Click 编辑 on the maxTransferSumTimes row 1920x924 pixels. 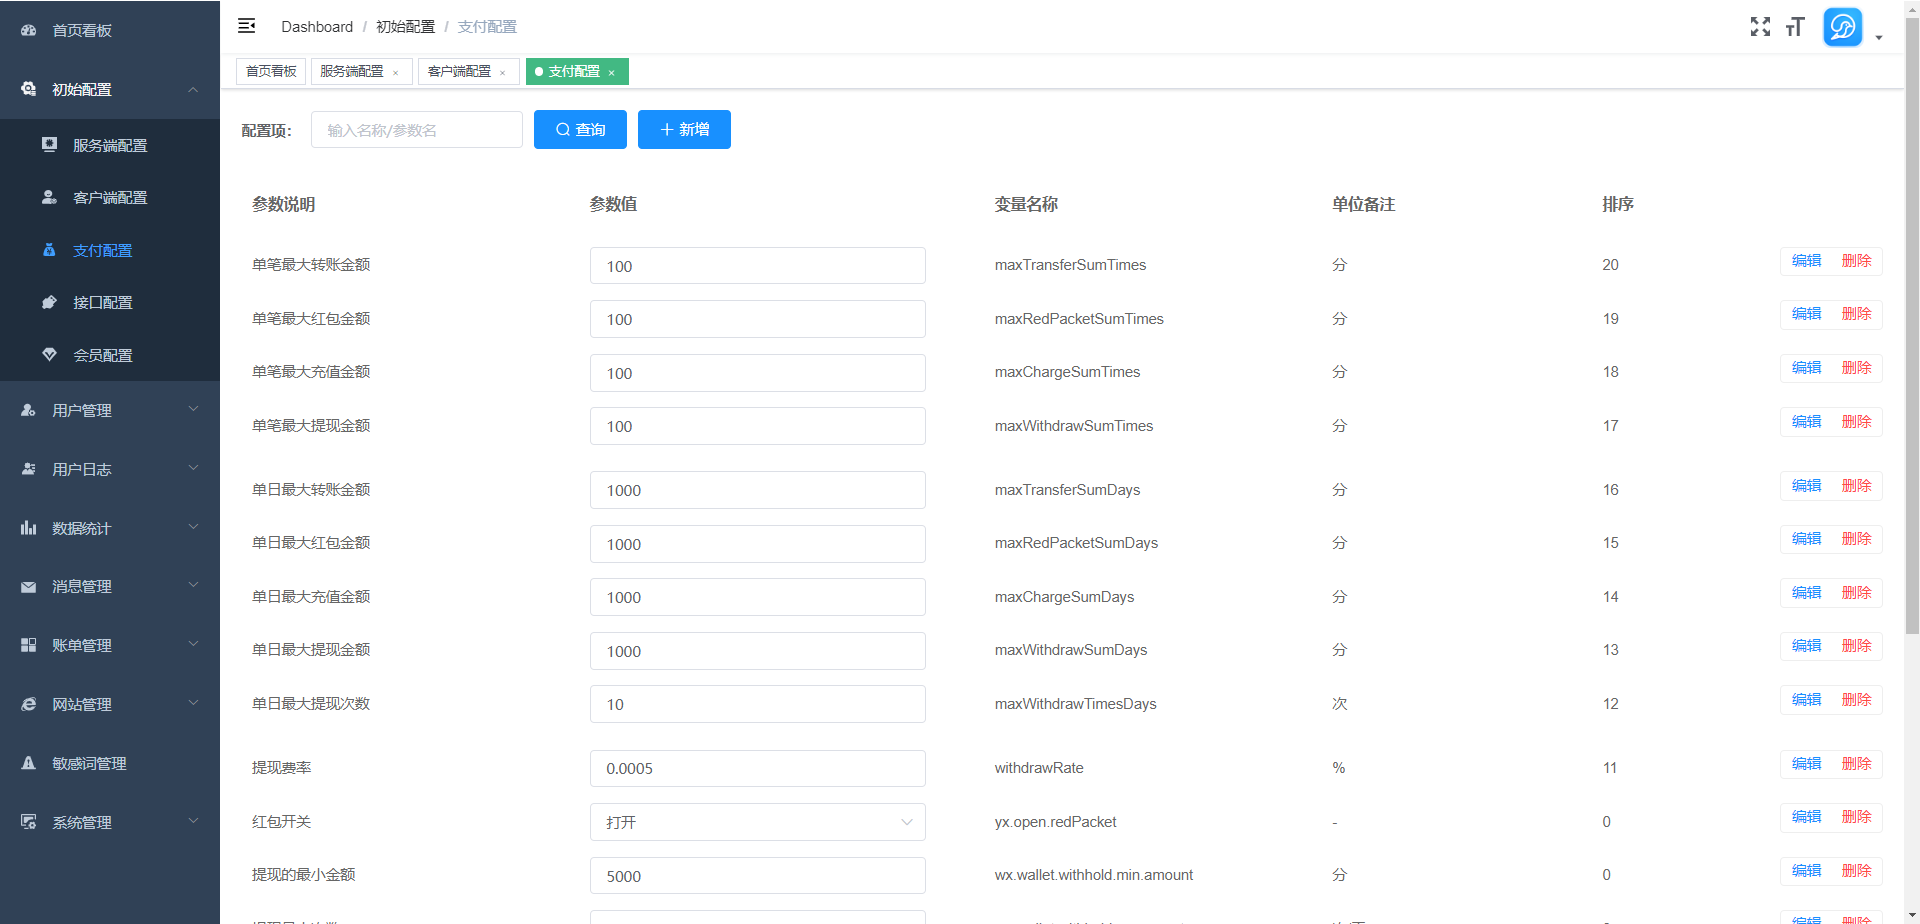(1806, 260)
